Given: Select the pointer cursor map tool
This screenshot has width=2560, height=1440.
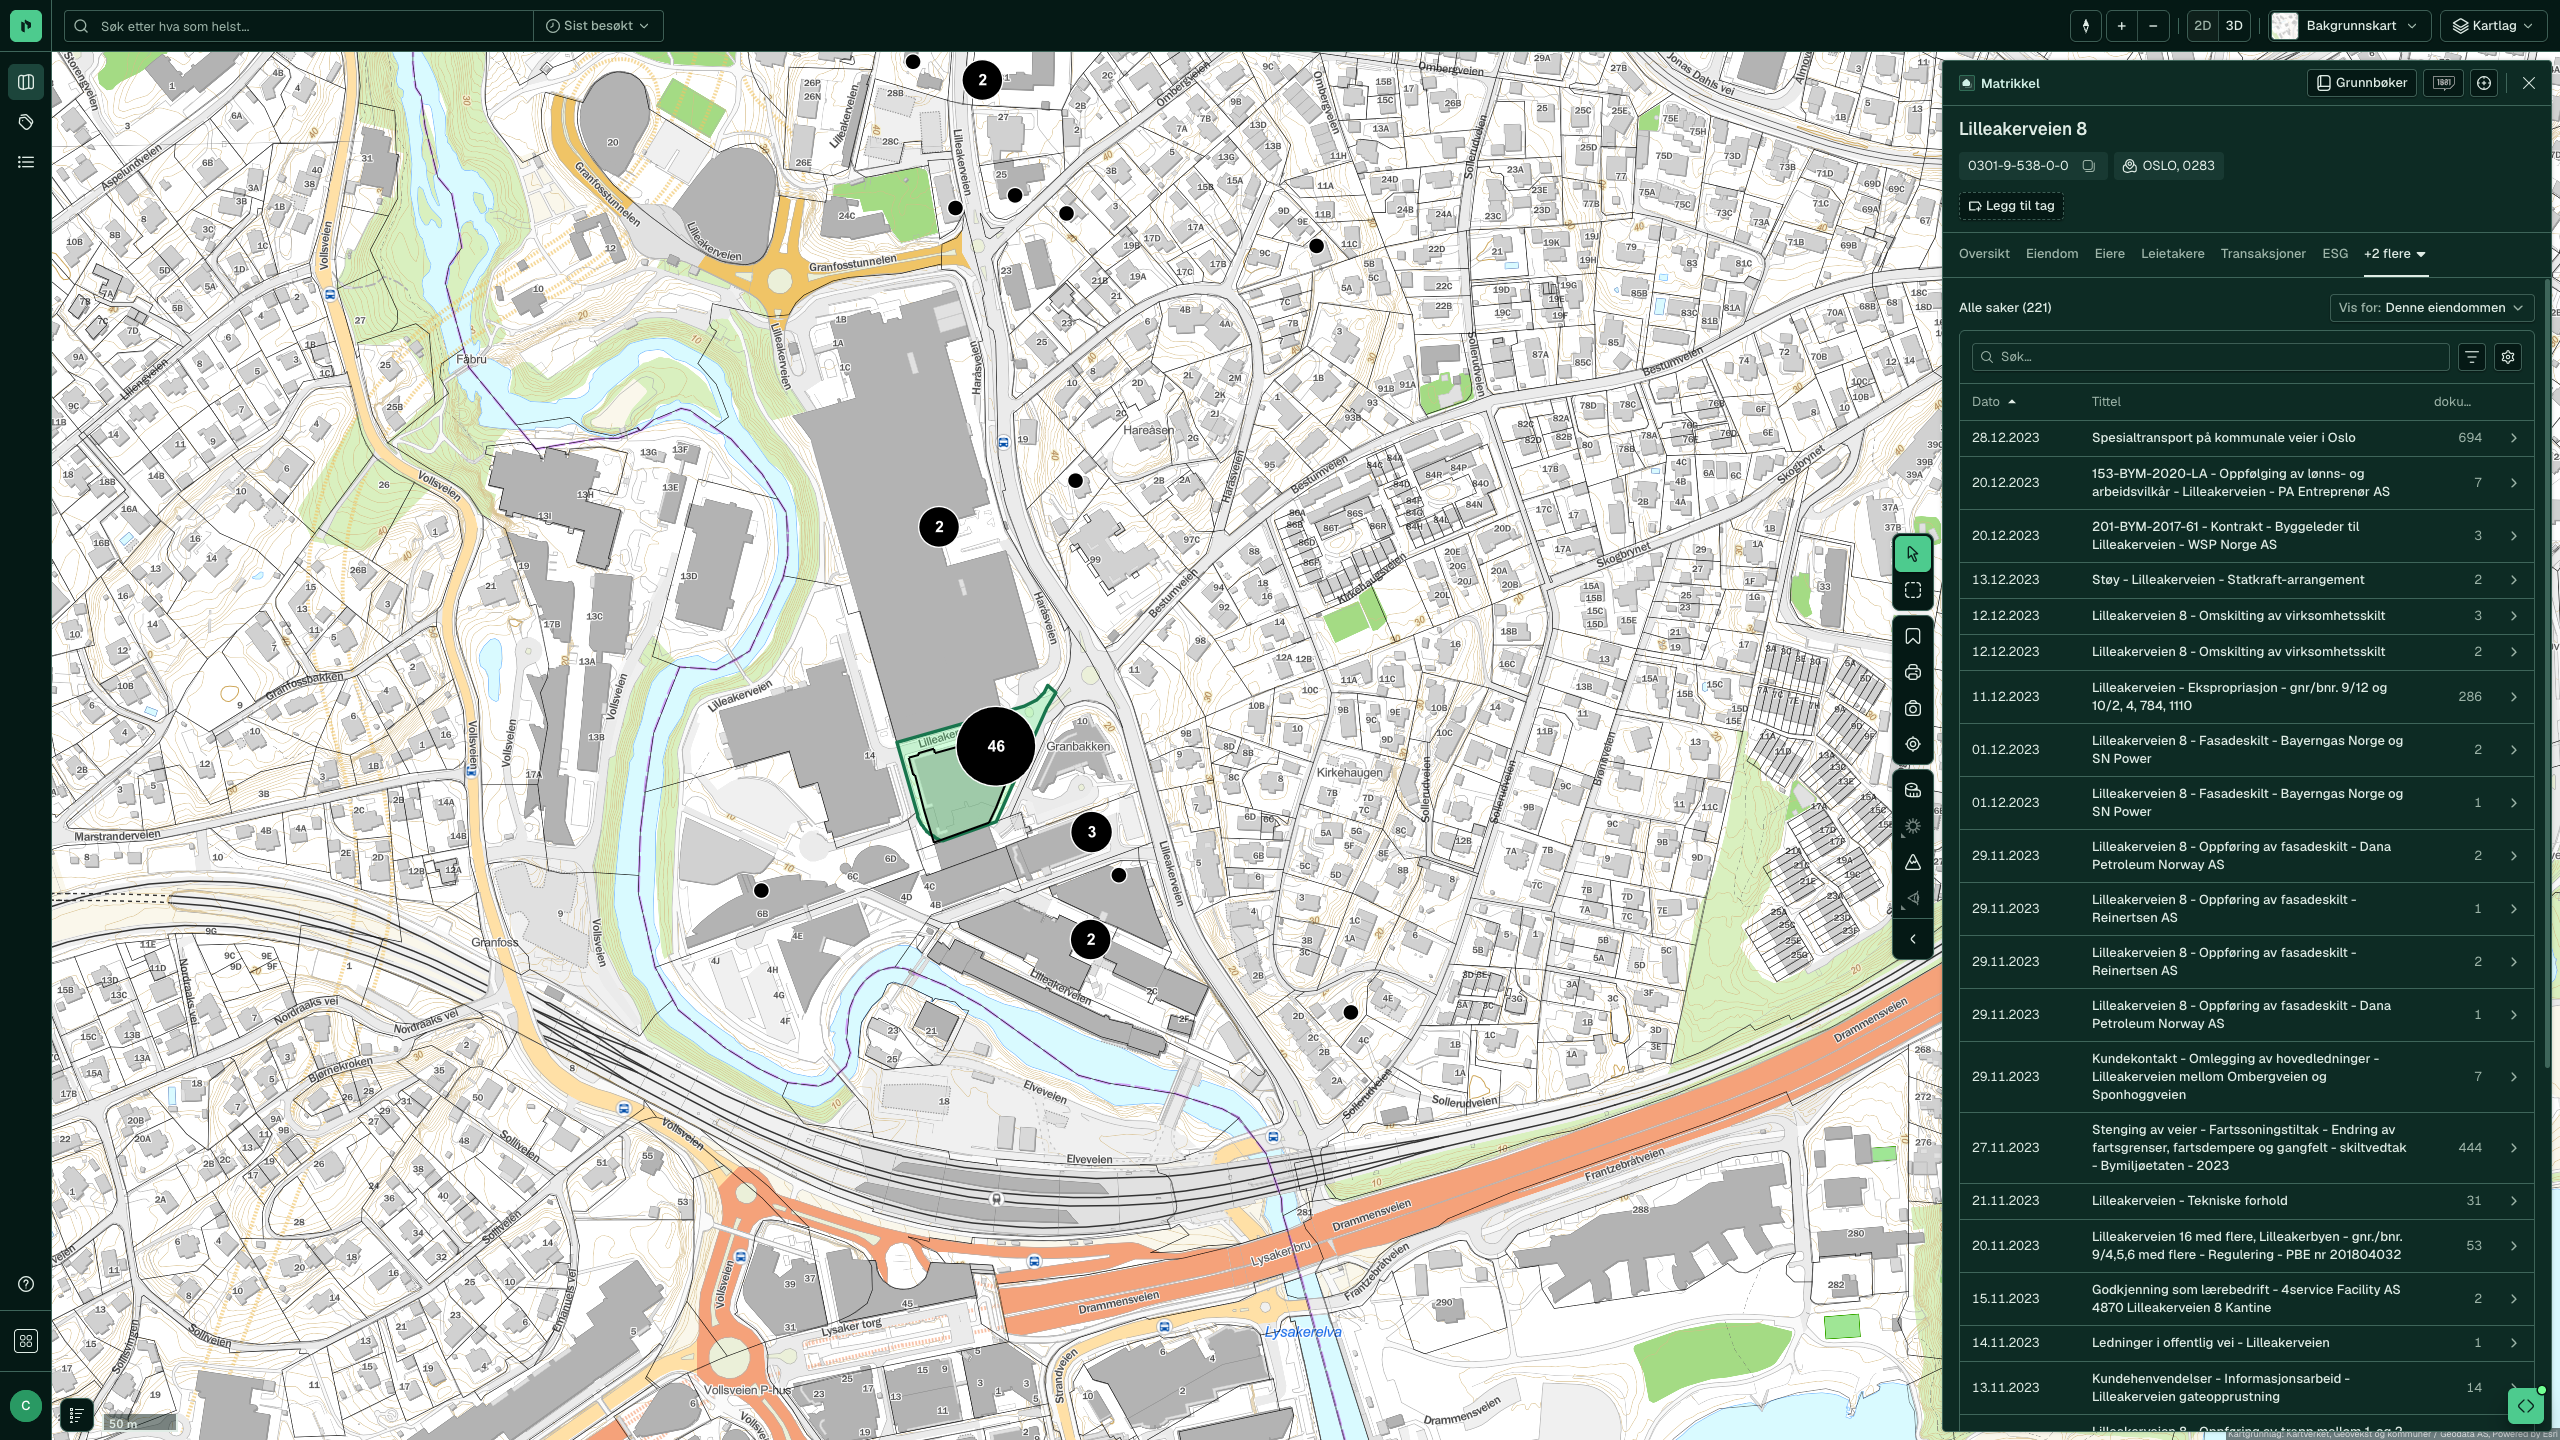Looking at the screenshot, I should point(1912,554).
